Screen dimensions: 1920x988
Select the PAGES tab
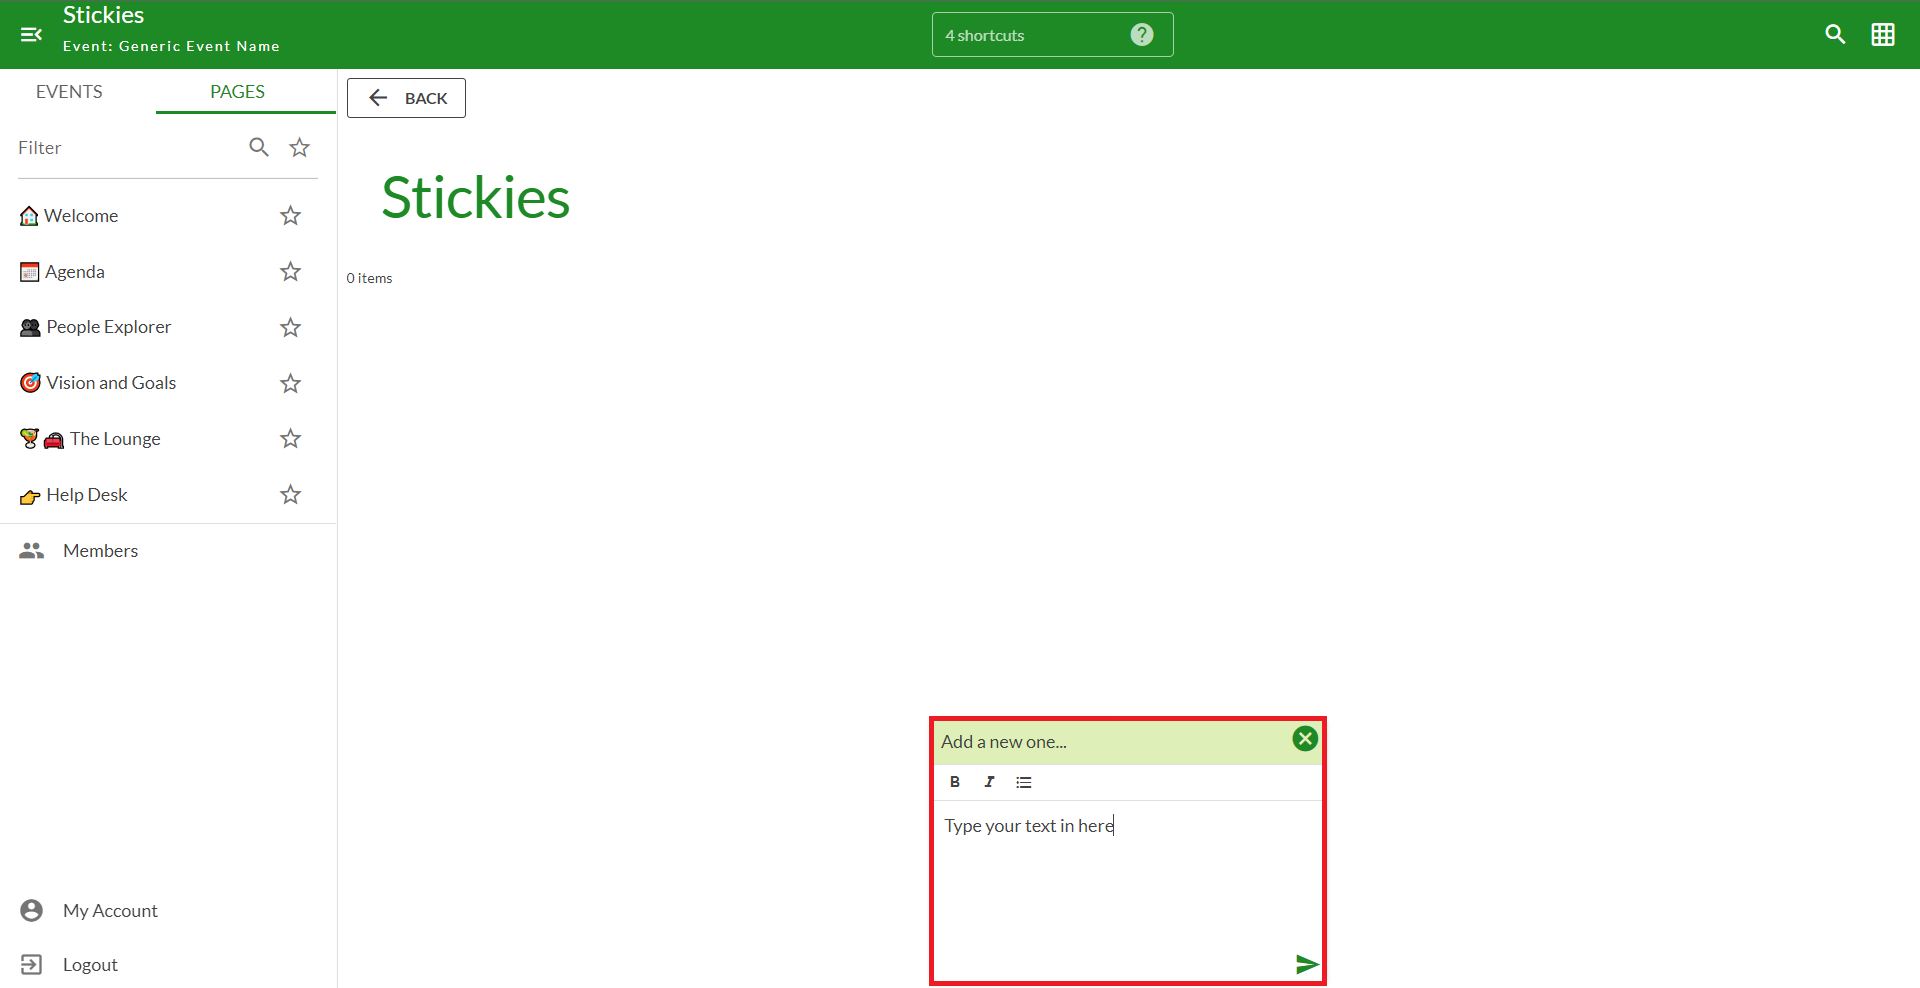(237, 92)
